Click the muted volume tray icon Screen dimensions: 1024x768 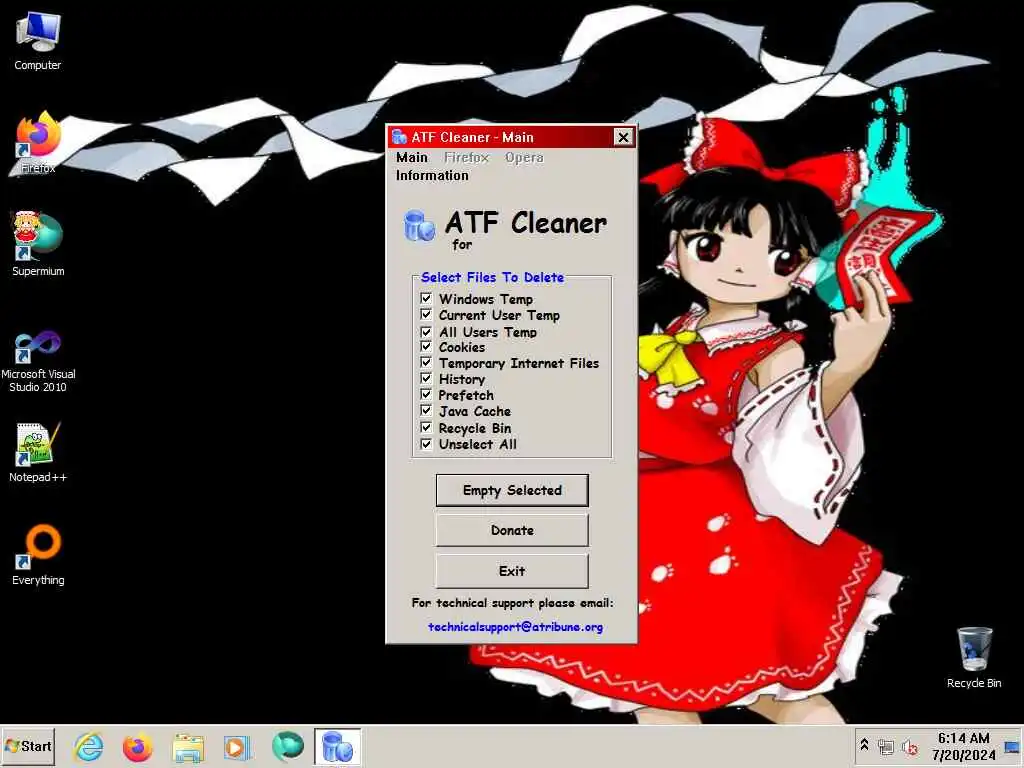click(x=910, y=746)
